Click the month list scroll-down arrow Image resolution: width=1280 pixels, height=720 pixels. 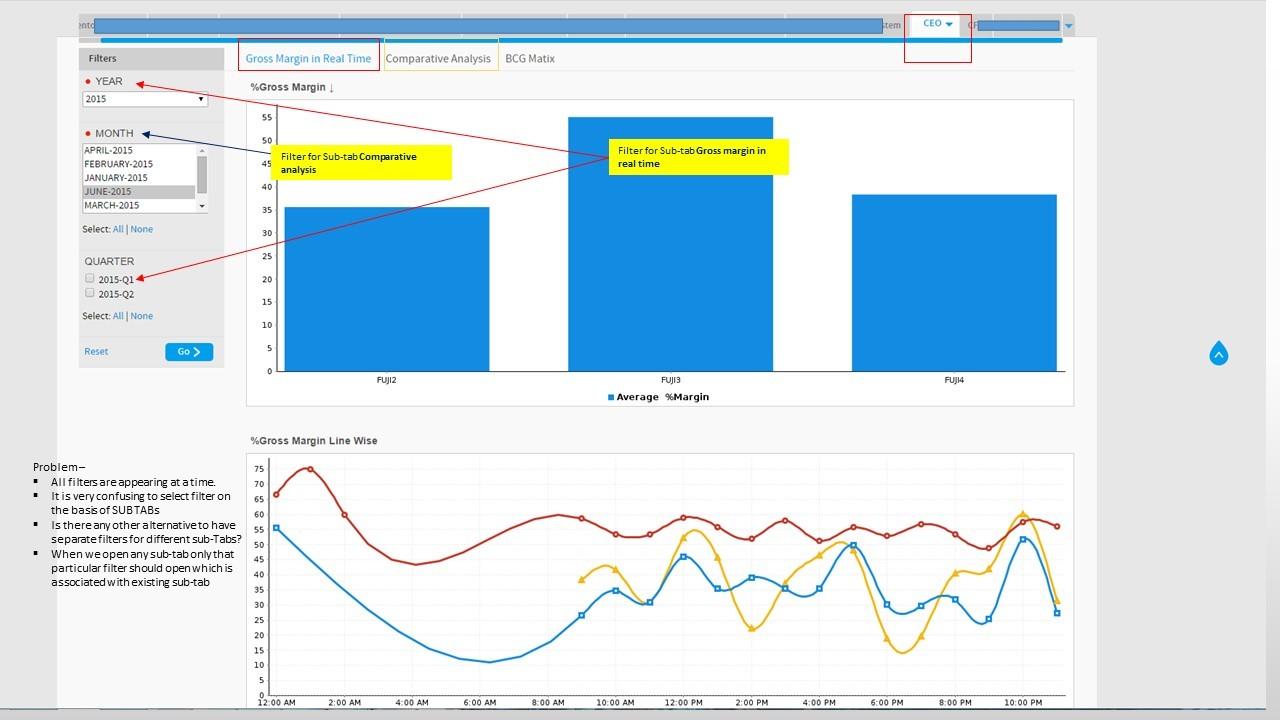[202, 206]
